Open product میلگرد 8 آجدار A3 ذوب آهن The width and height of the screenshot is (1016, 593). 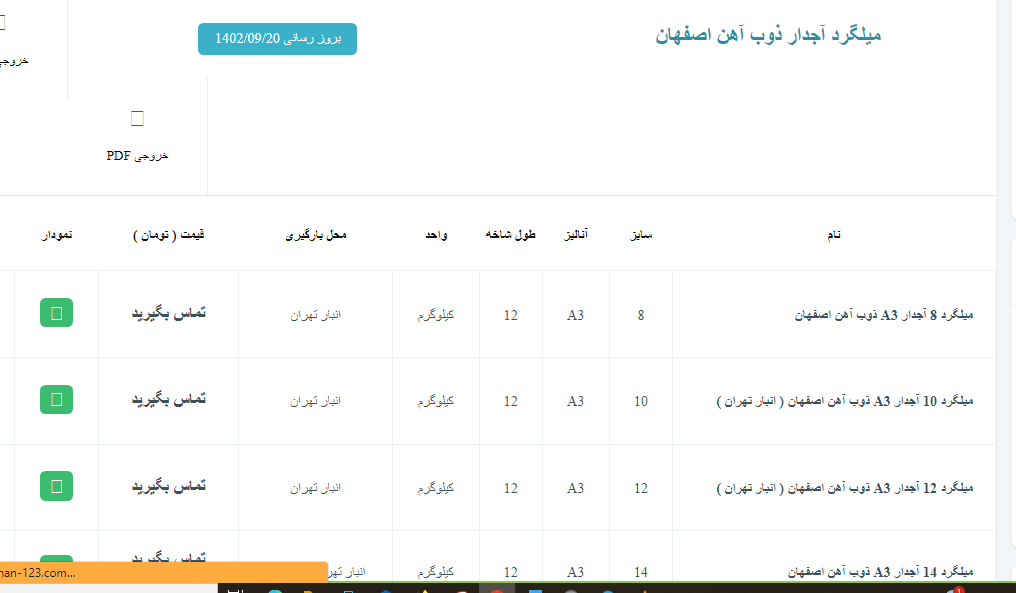tap(883, 314)
